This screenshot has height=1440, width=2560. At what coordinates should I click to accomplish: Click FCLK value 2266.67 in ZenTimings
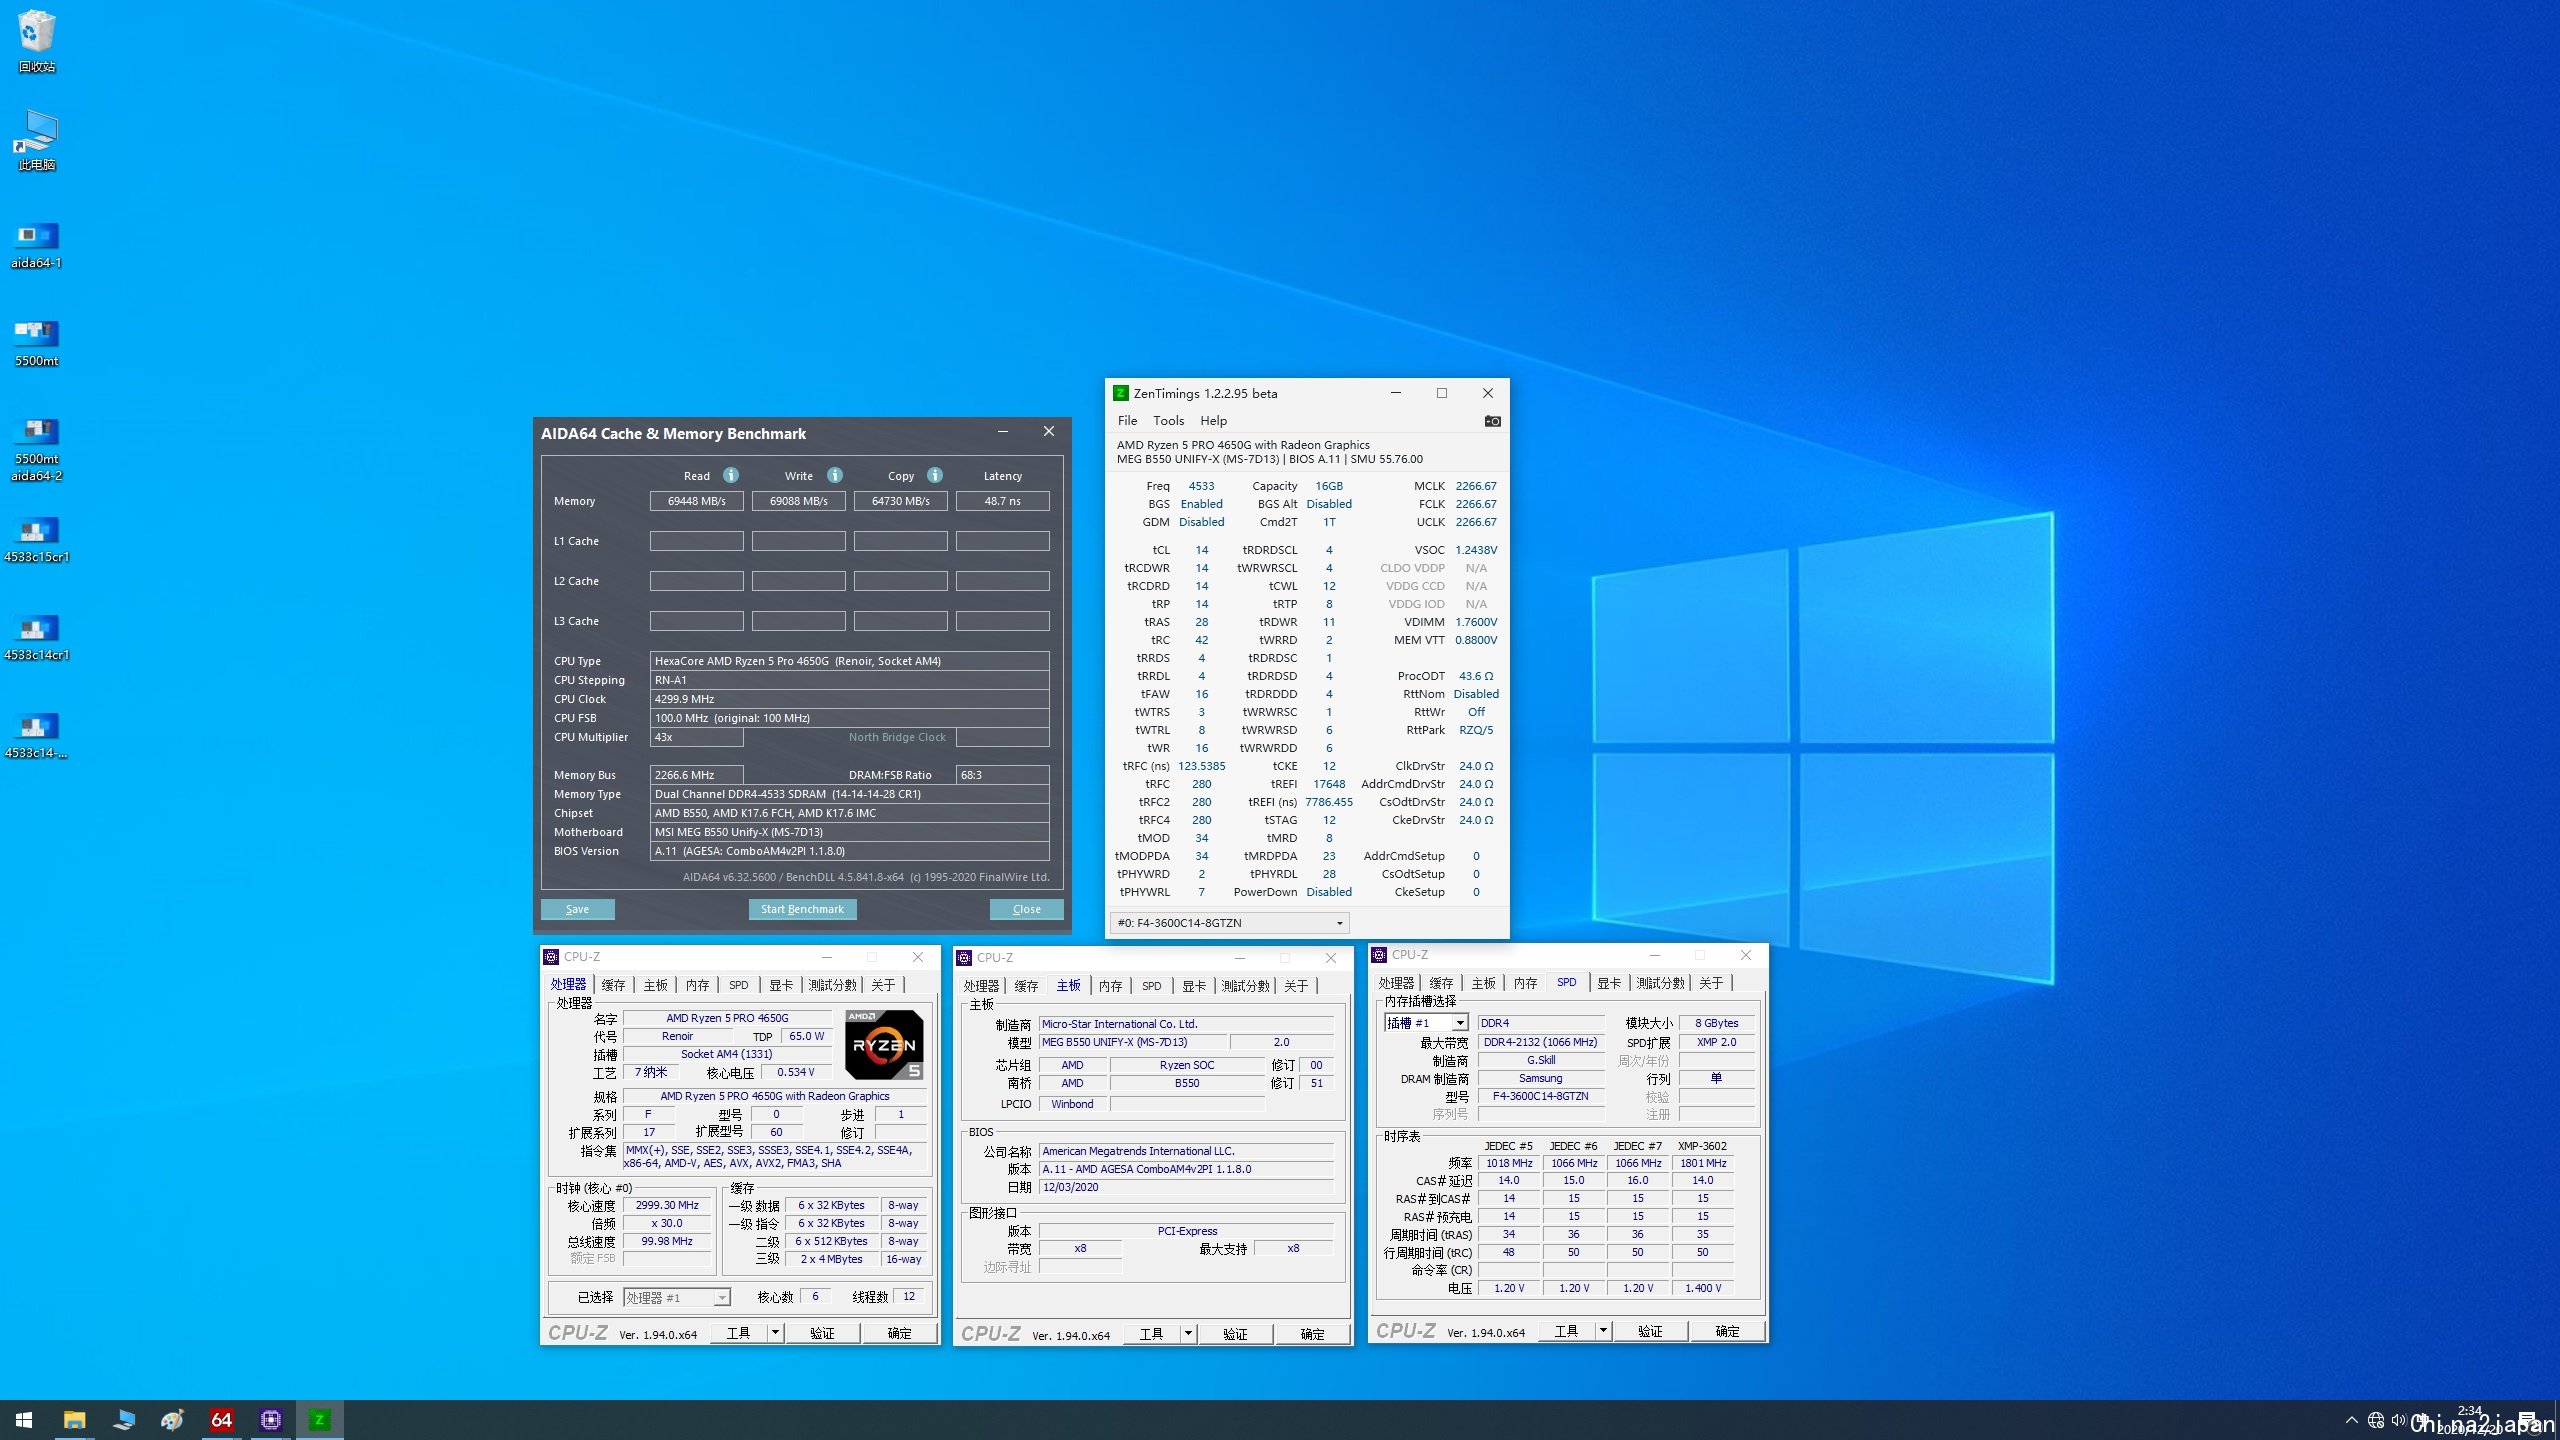pos(1476,504)
